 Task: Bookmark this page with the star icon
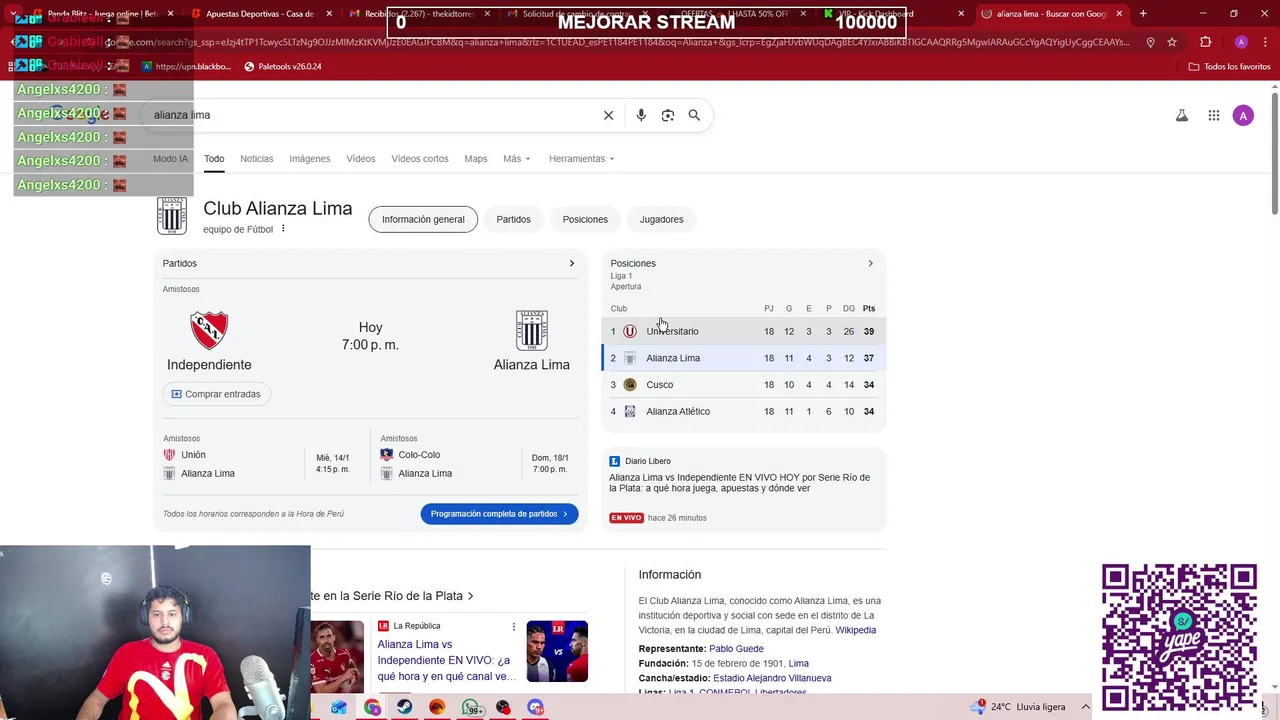[x=1172, y=42]
